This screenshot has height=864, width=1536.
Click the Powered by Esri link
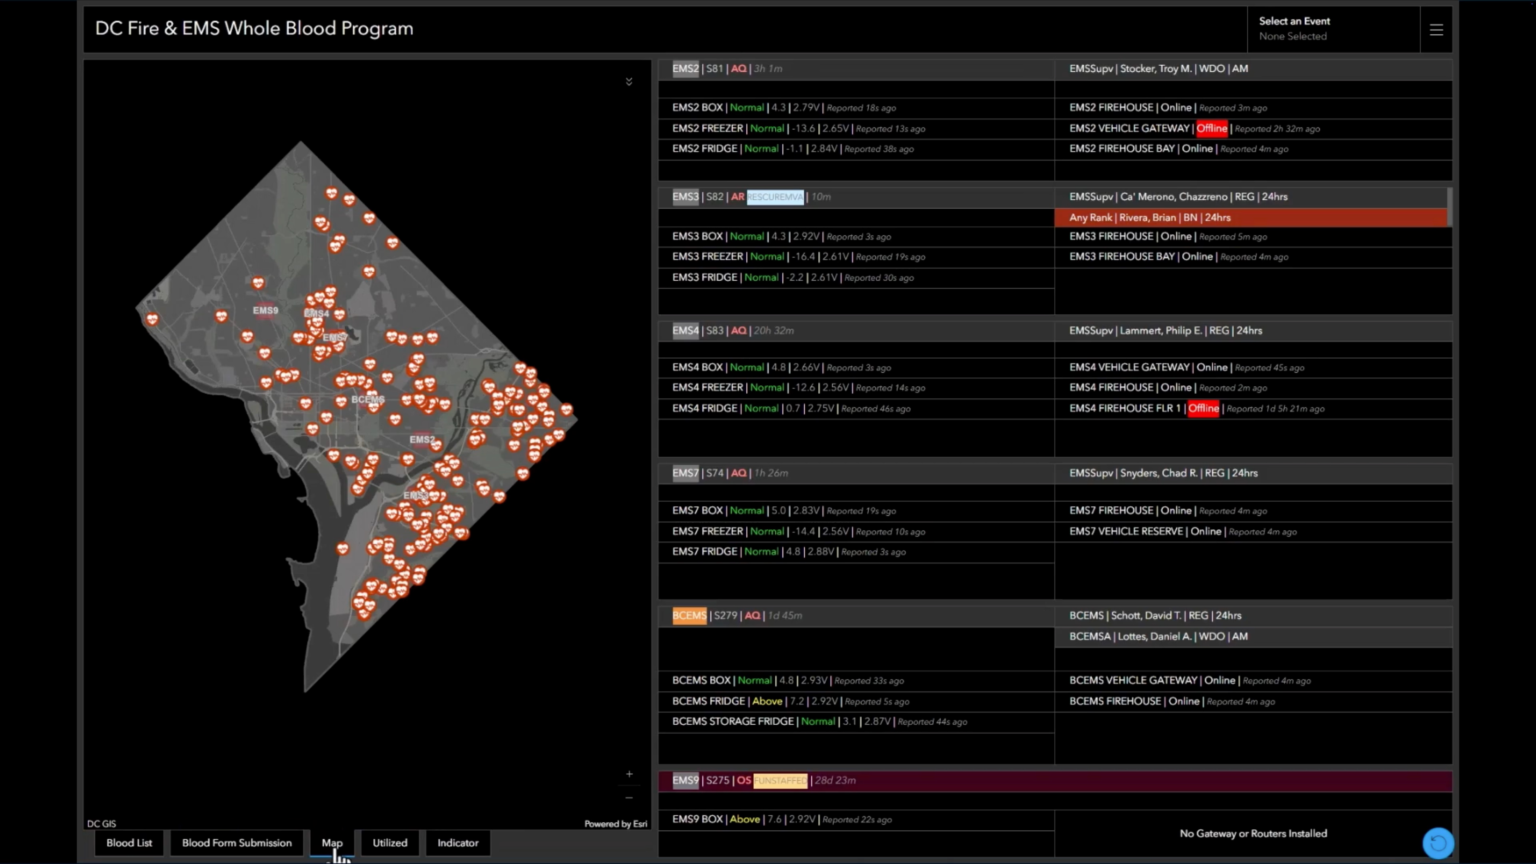click(615, 823)
